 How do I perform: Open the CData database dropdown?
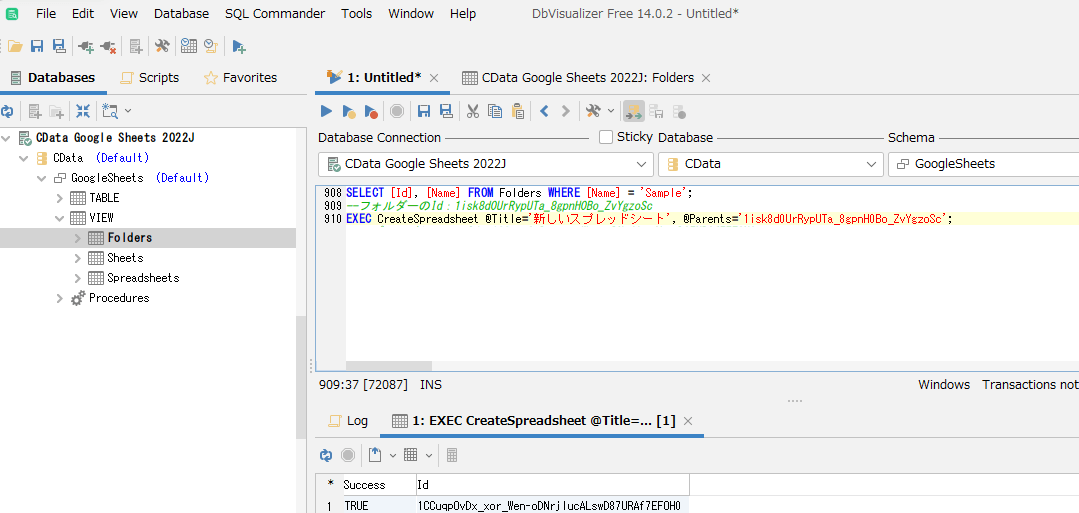pyautogui.click(x=871, y=164)
